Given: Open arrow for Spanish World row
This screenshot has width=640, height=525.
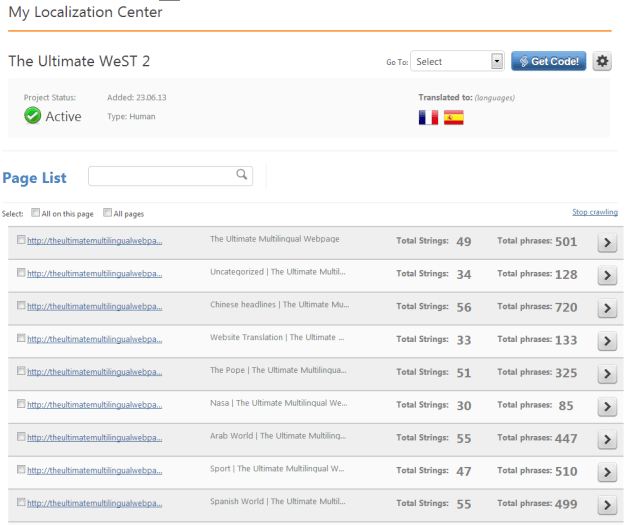Looking at the screenshot, I should coord(606,504).
